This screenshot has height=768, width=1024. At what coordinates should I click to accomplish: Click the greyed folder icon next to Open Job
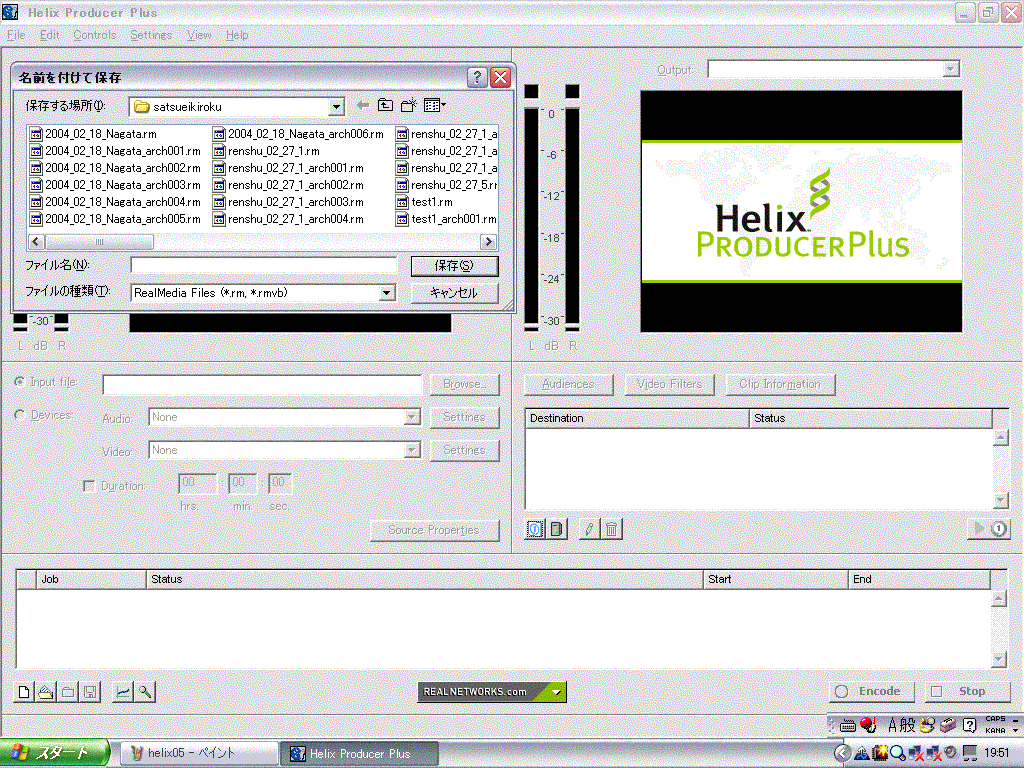pos(68,692)
